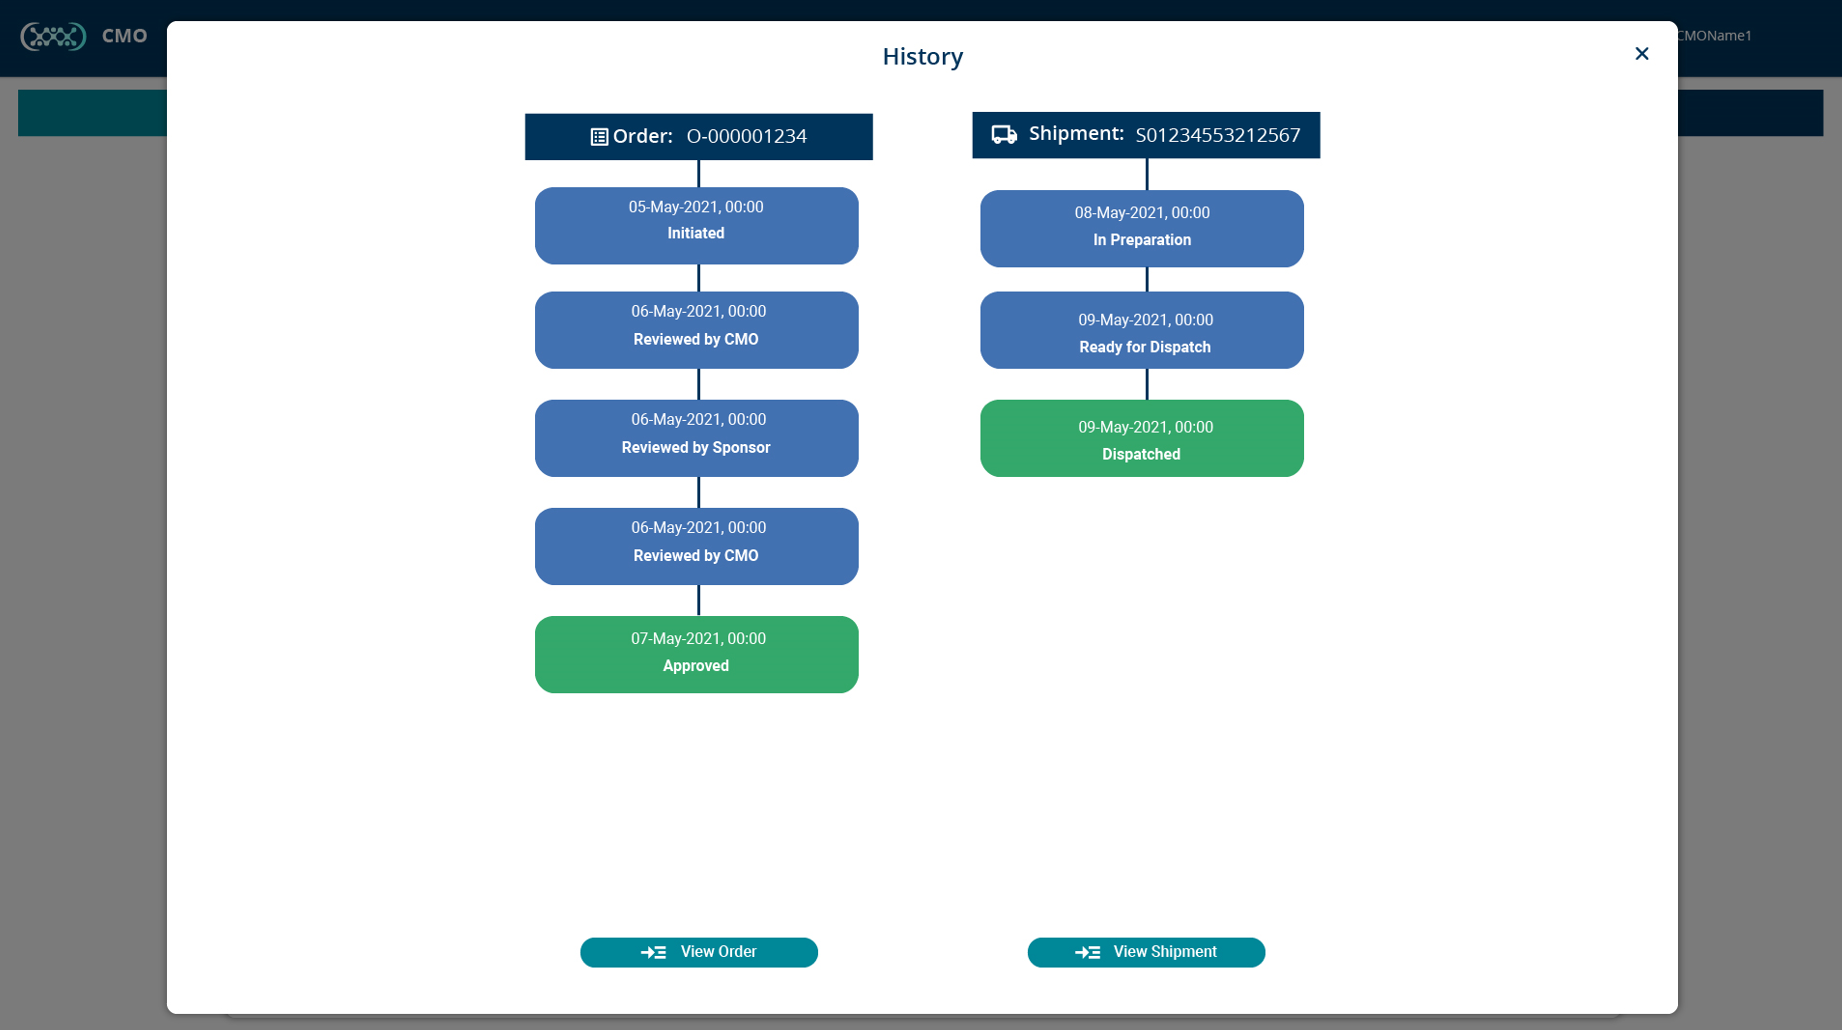Select the 06-May-2021 Reviewed by Sponsor card

(696, 438)
